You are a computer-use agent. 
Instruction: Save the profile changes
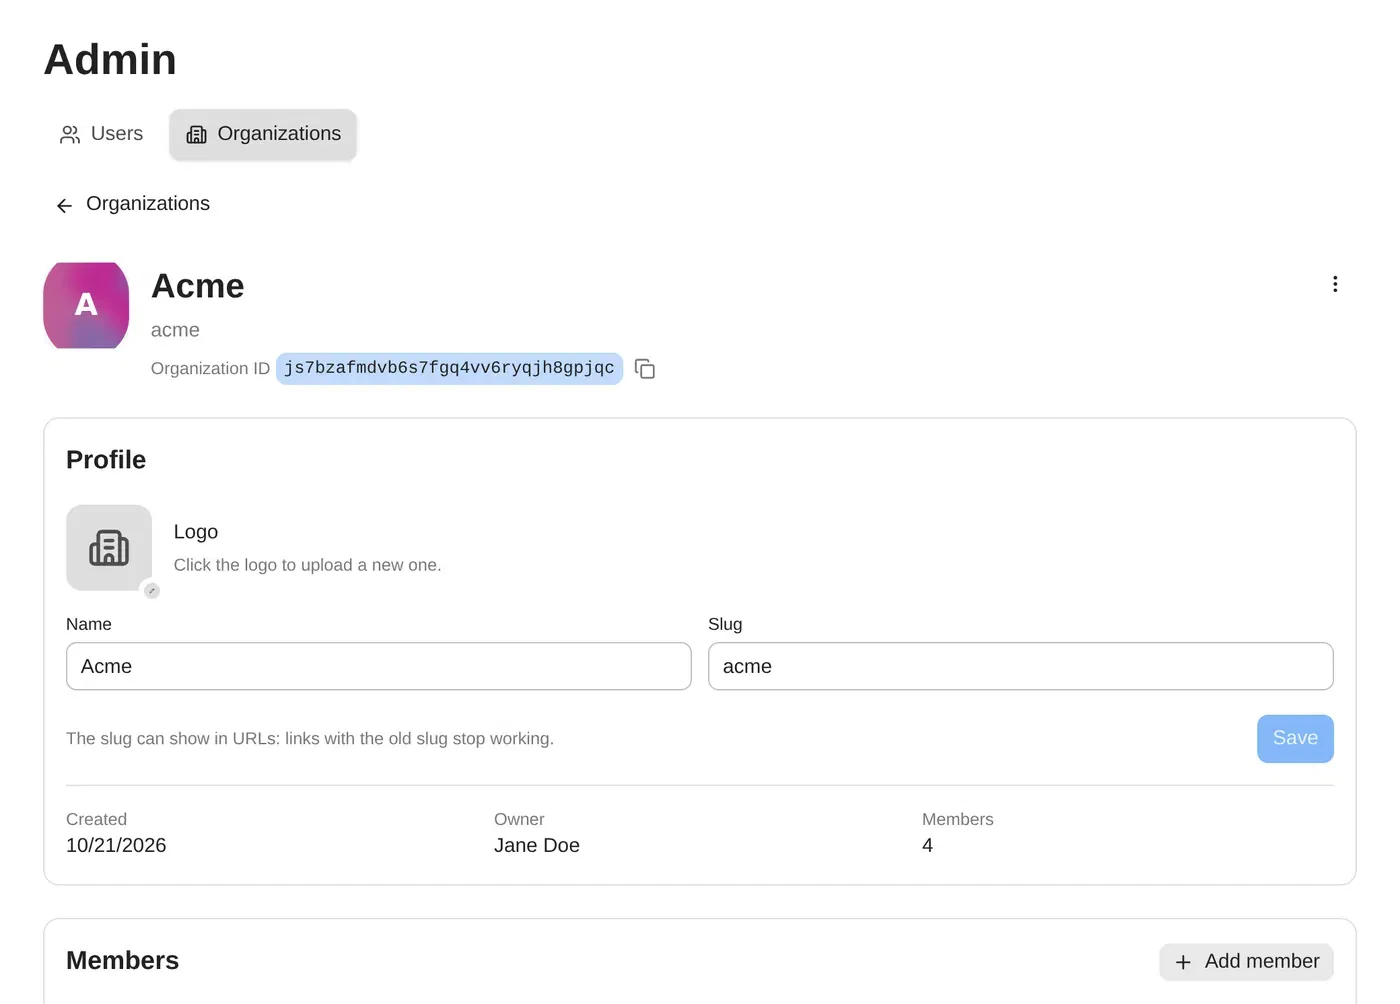[1295, 738]
